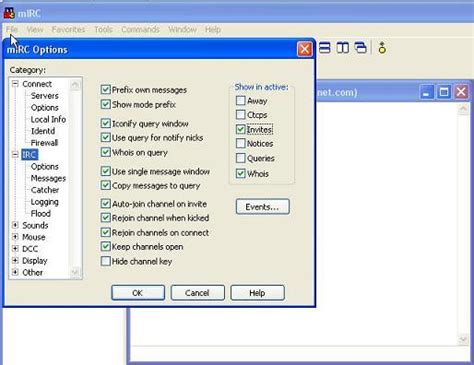The height and width of the screenshot is (365, 474).
Task: Enable Hide channel key
Action: tap(106, 261)
